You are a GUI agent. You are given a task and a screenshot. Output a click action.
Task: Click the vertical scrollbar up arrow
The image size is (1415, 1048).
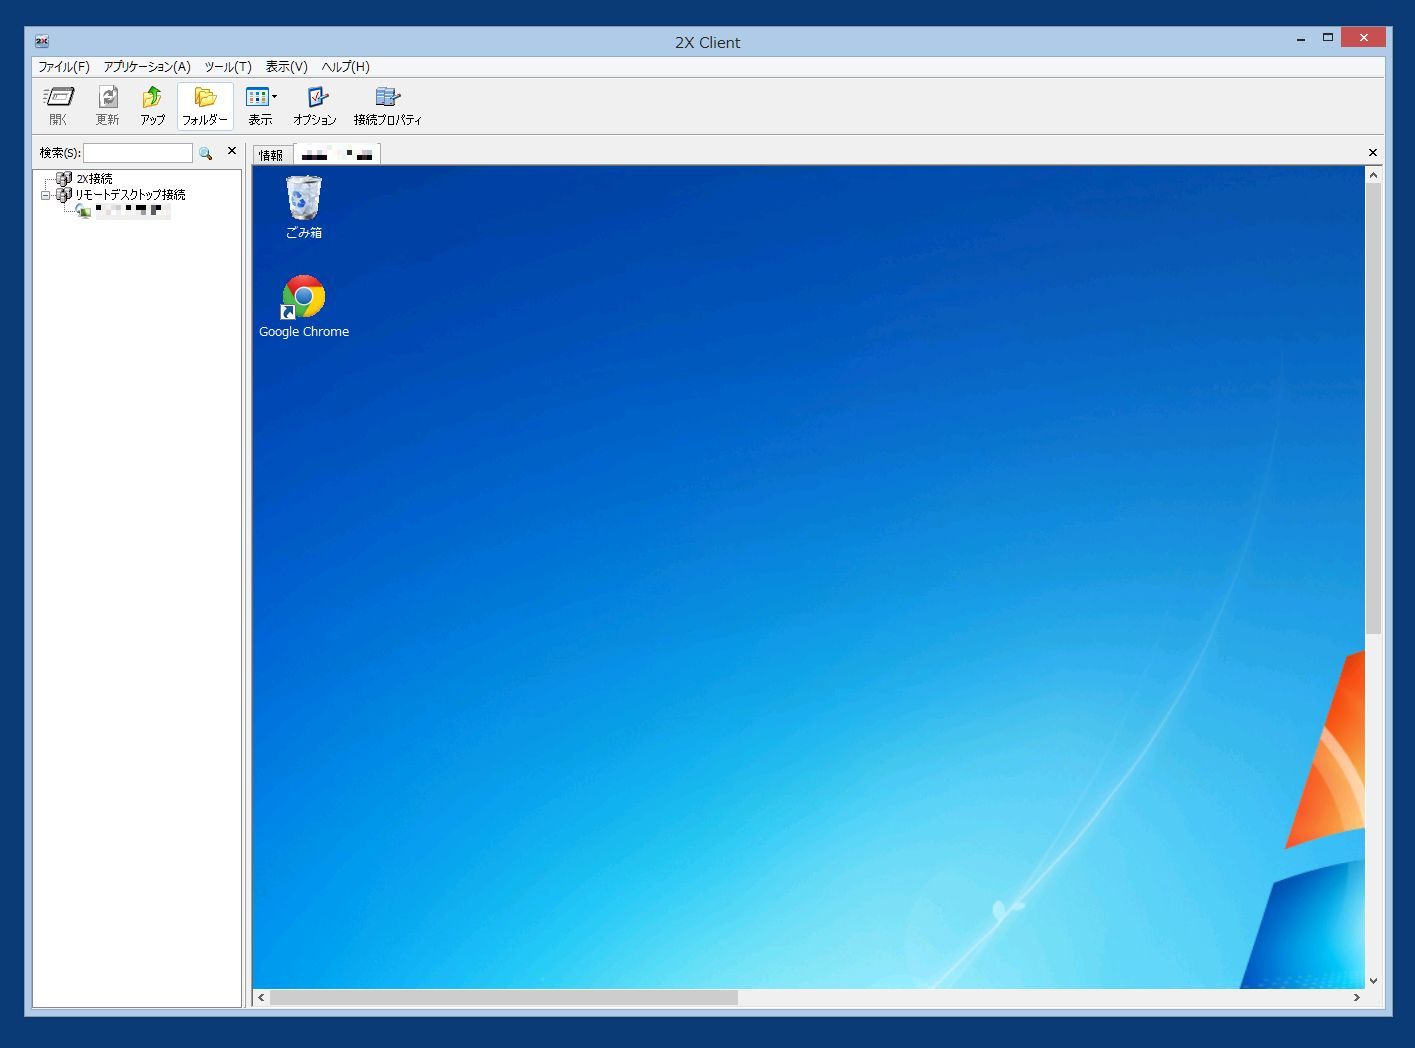(1373, 175)
